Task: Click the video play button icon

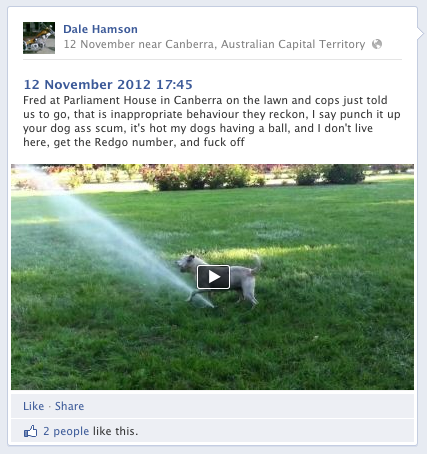Action: [213, 277]
